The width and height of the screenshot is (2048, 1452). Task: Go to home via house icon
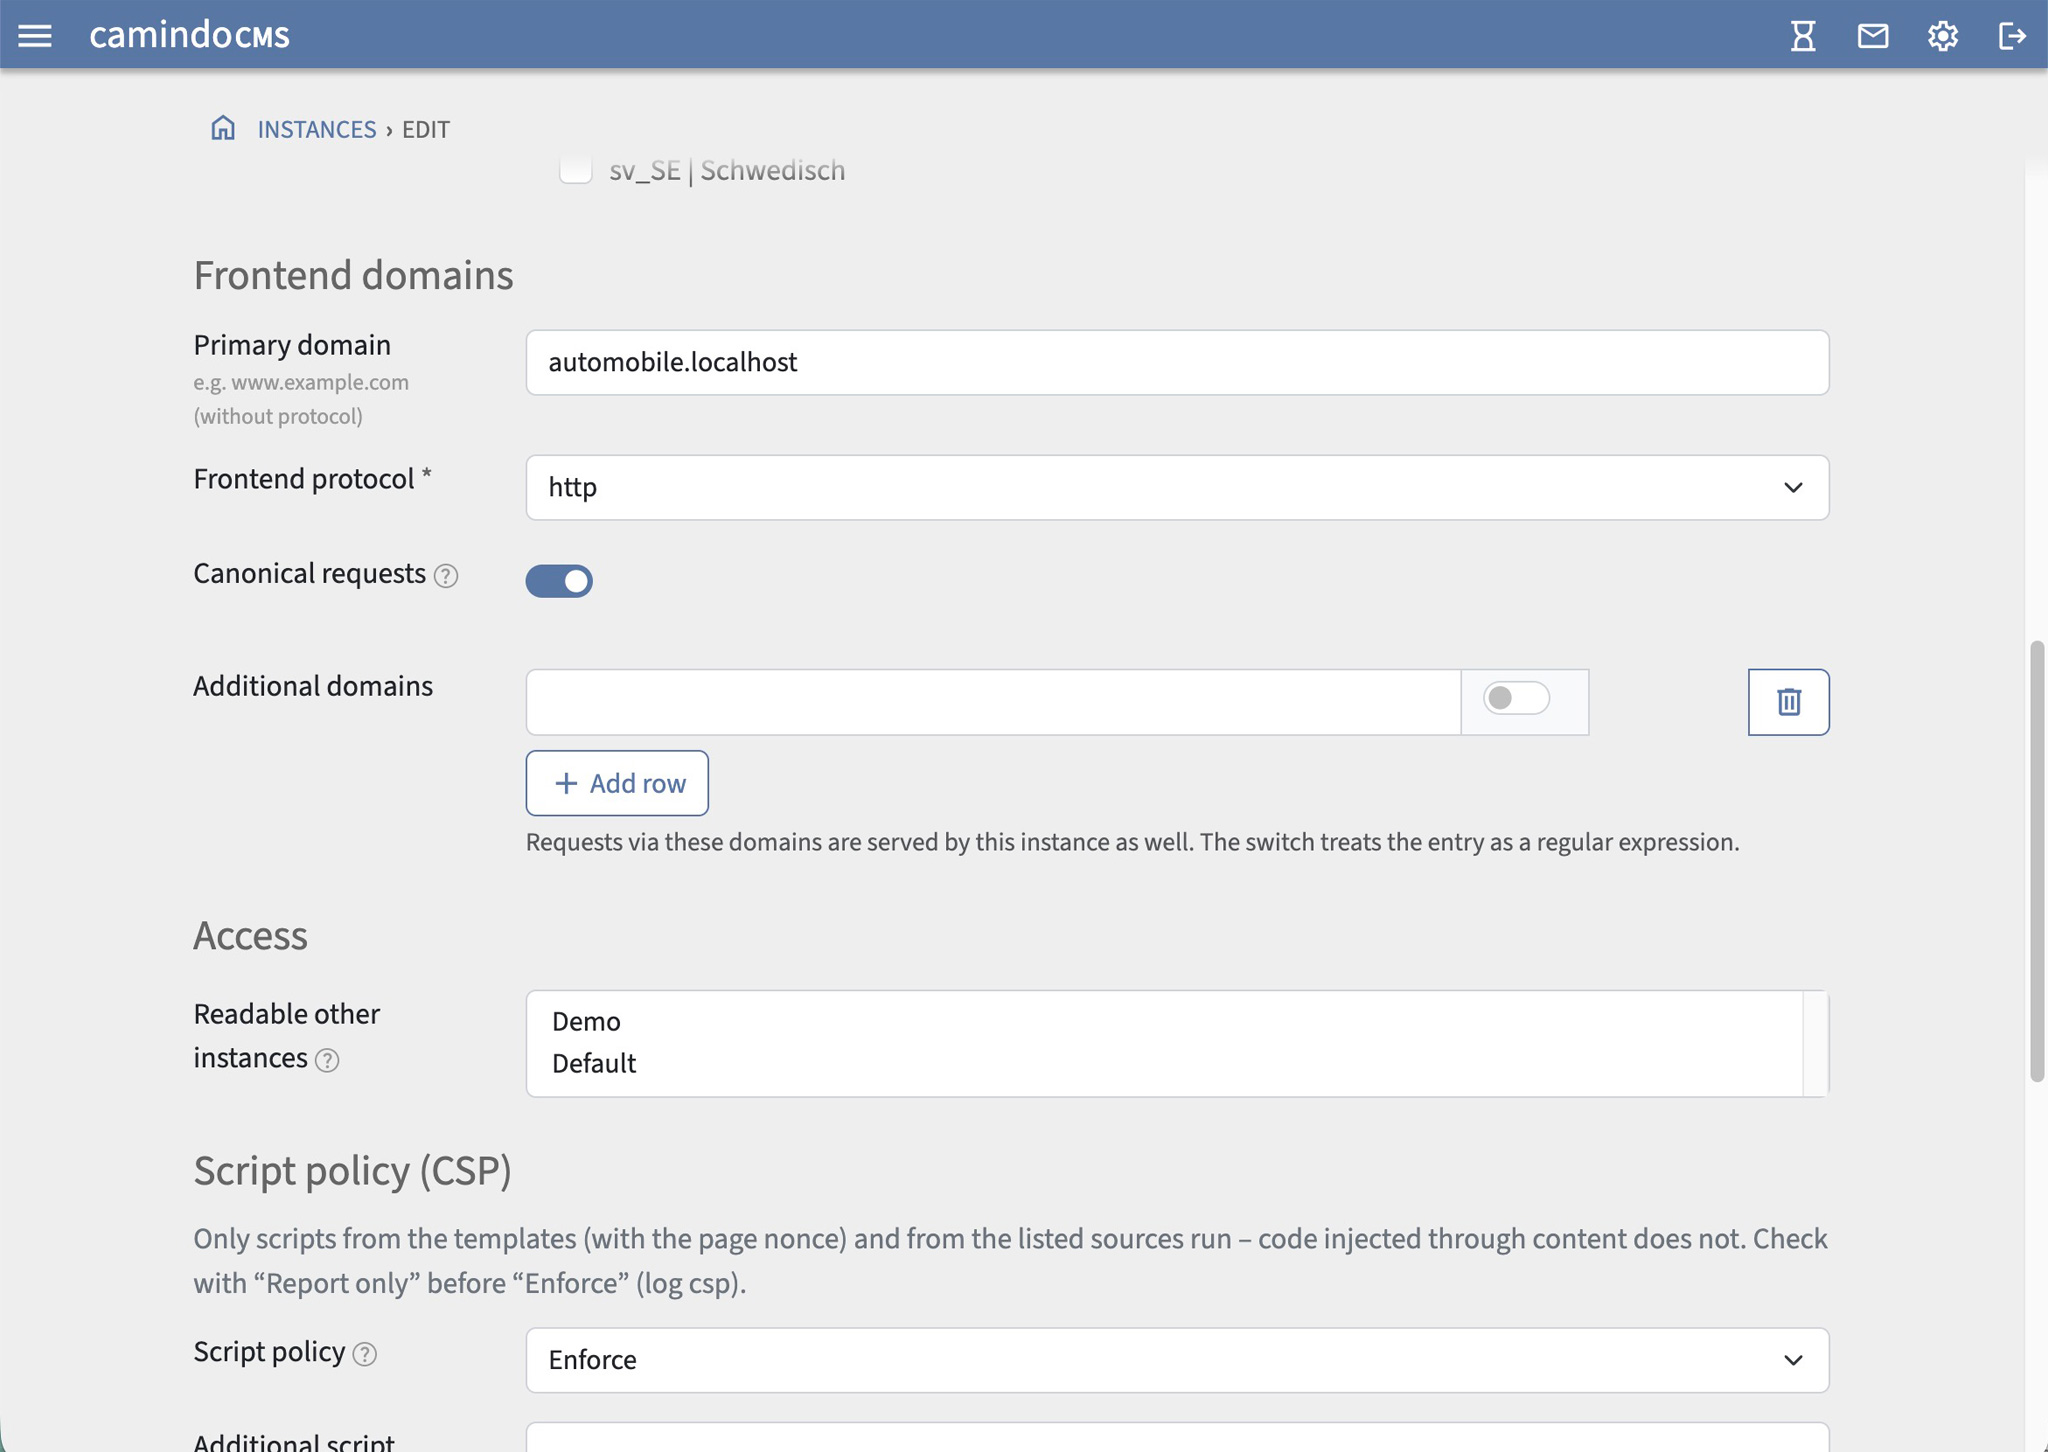[x=223, y=128]
